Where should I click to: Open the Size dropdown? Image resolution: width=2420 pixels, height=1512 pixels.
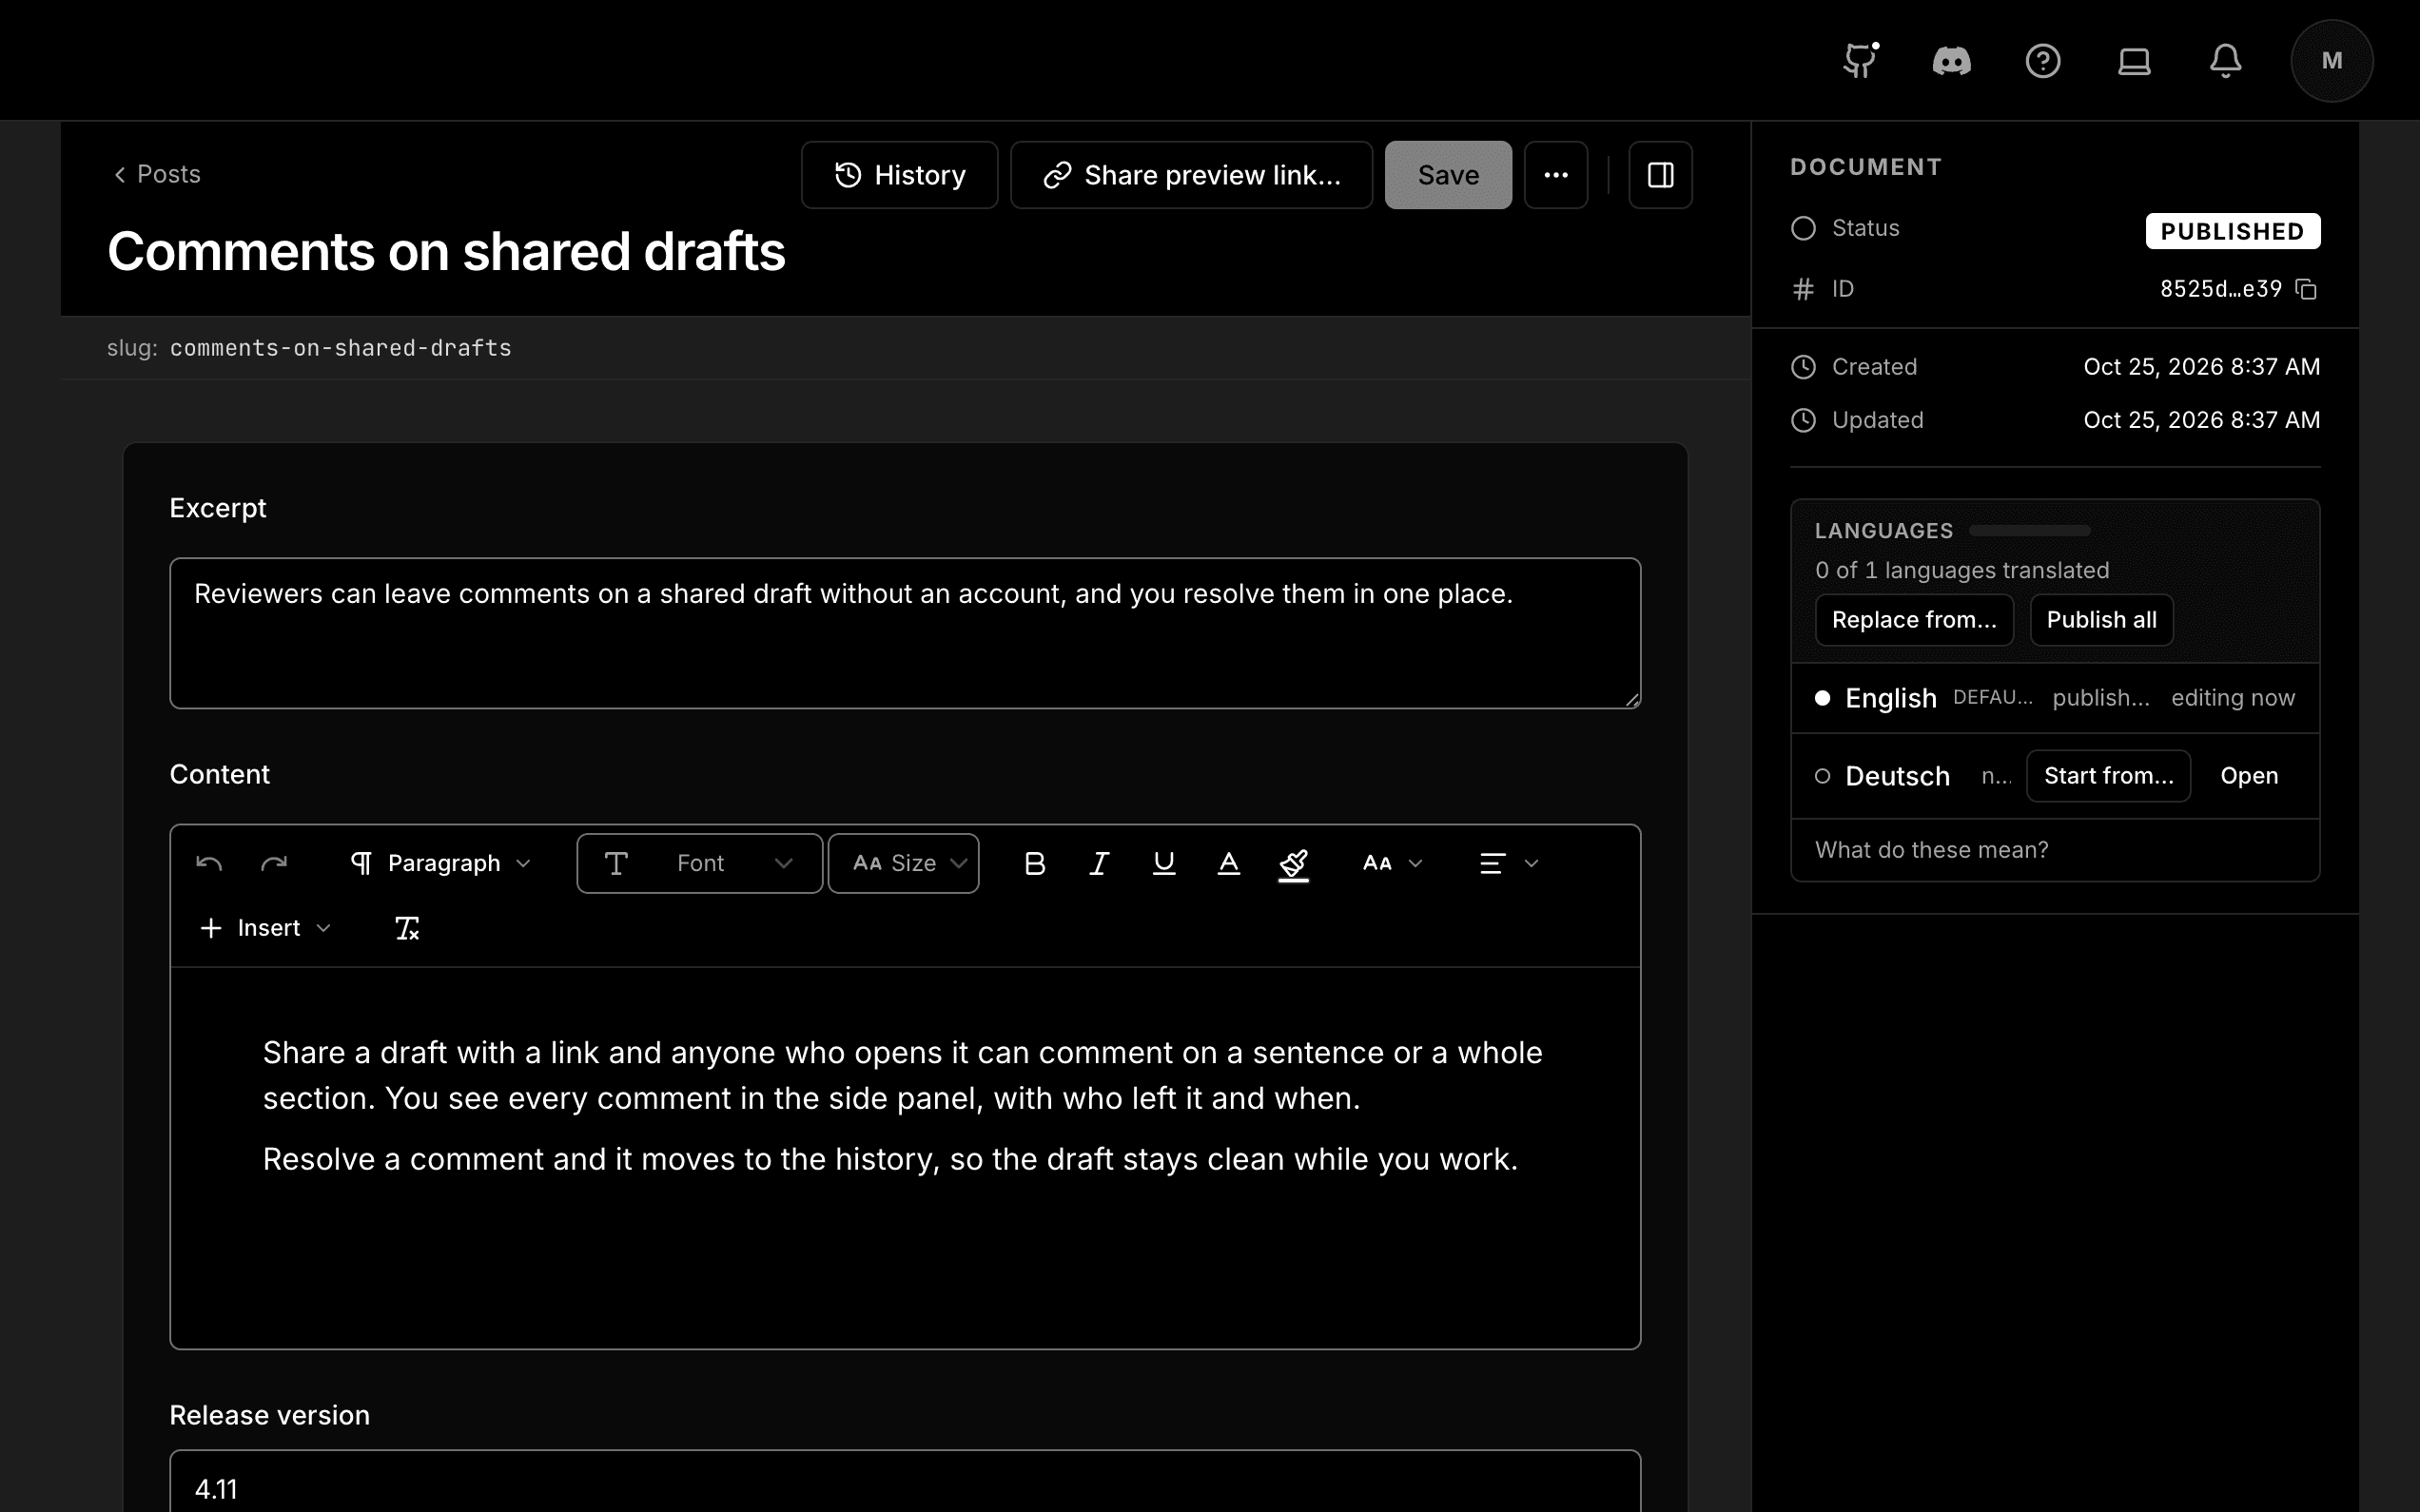tap(903, 863)
